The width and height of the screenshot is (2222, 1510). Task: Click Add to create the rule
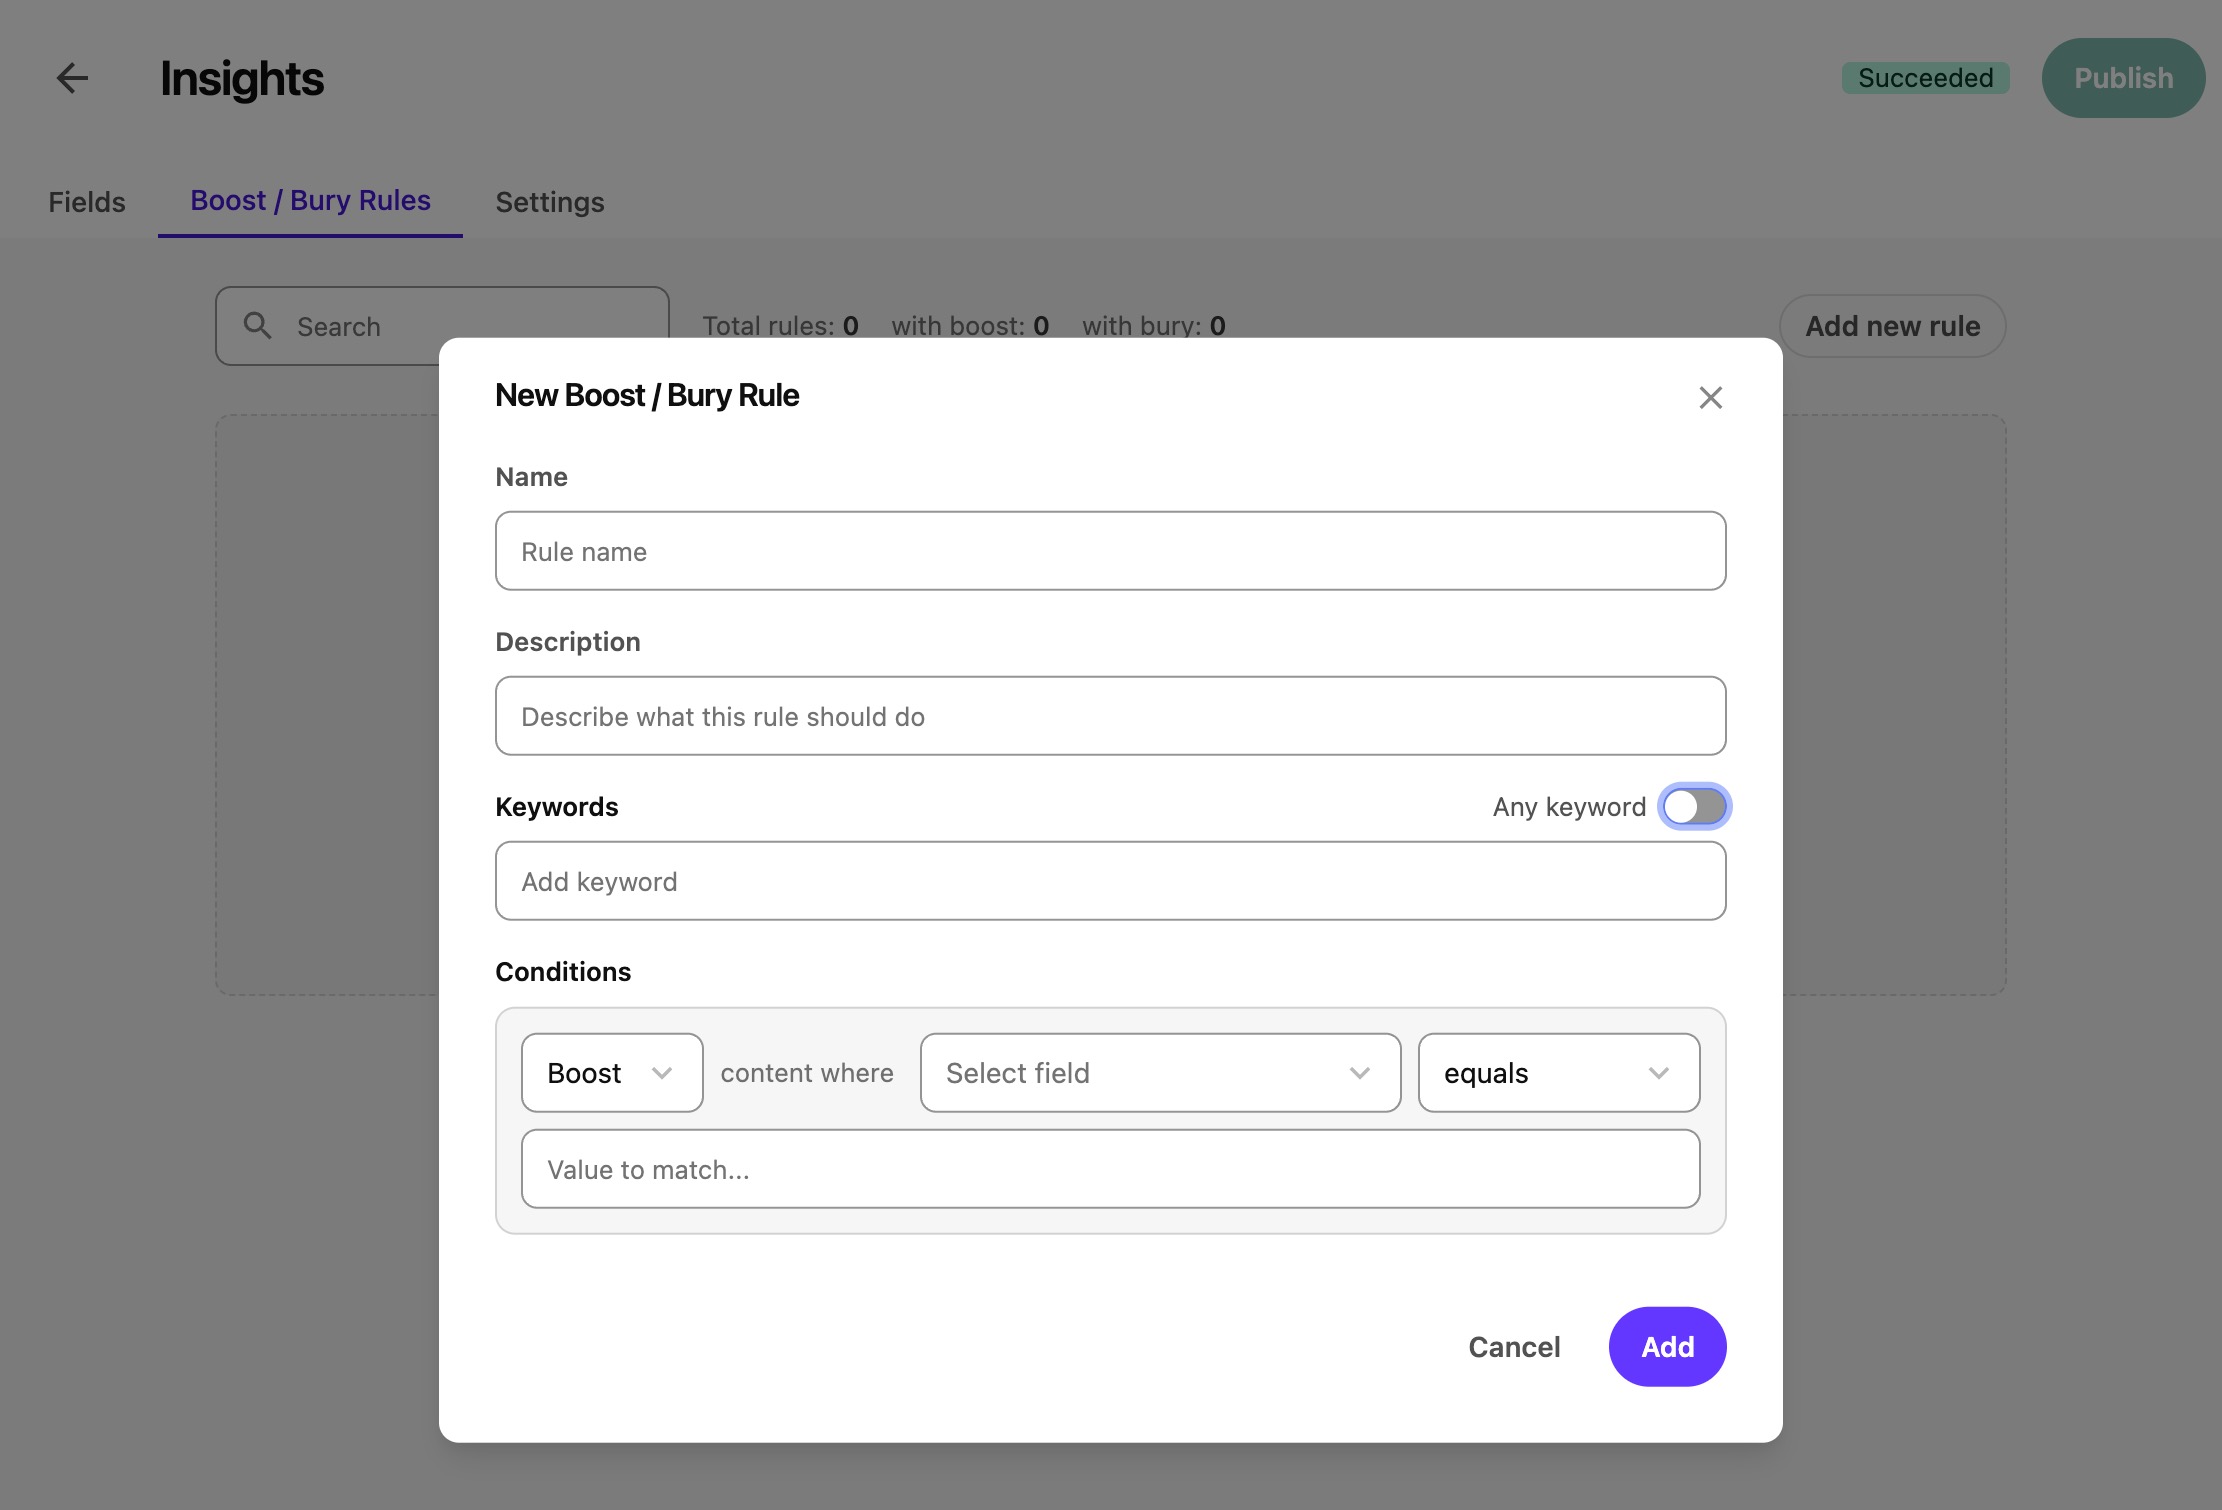(x=1666, y=1346)
